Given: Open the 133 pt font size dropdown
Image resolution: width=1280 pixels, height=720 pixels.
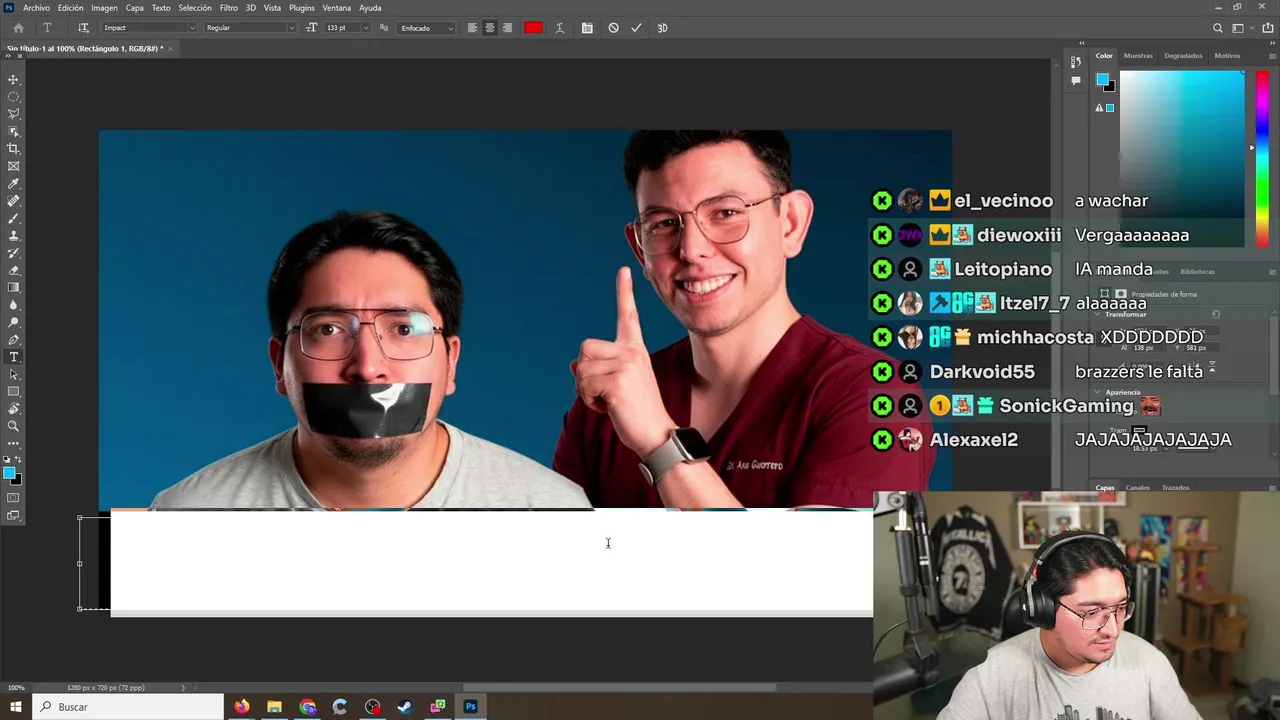Looking at the screenshot, I should 347,28.
